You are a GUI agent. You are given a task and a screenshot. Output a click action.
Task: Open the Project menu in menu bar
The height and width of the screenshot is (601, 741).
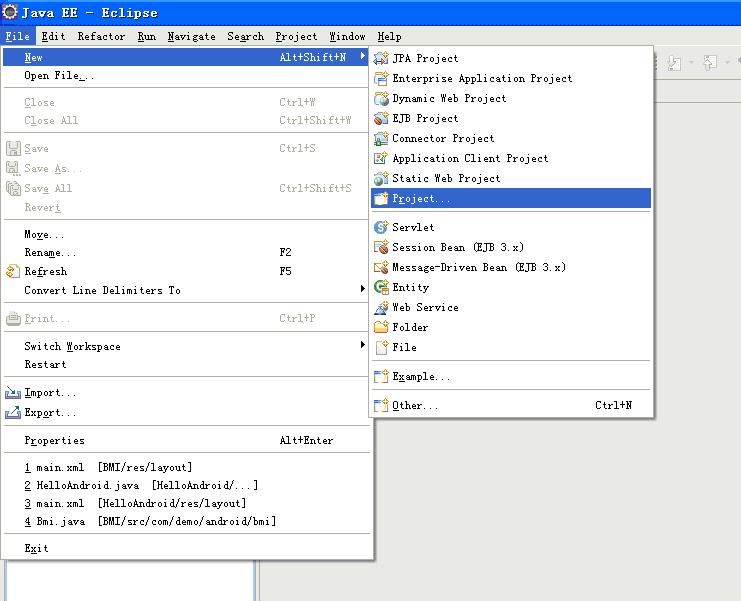[296, 36]
